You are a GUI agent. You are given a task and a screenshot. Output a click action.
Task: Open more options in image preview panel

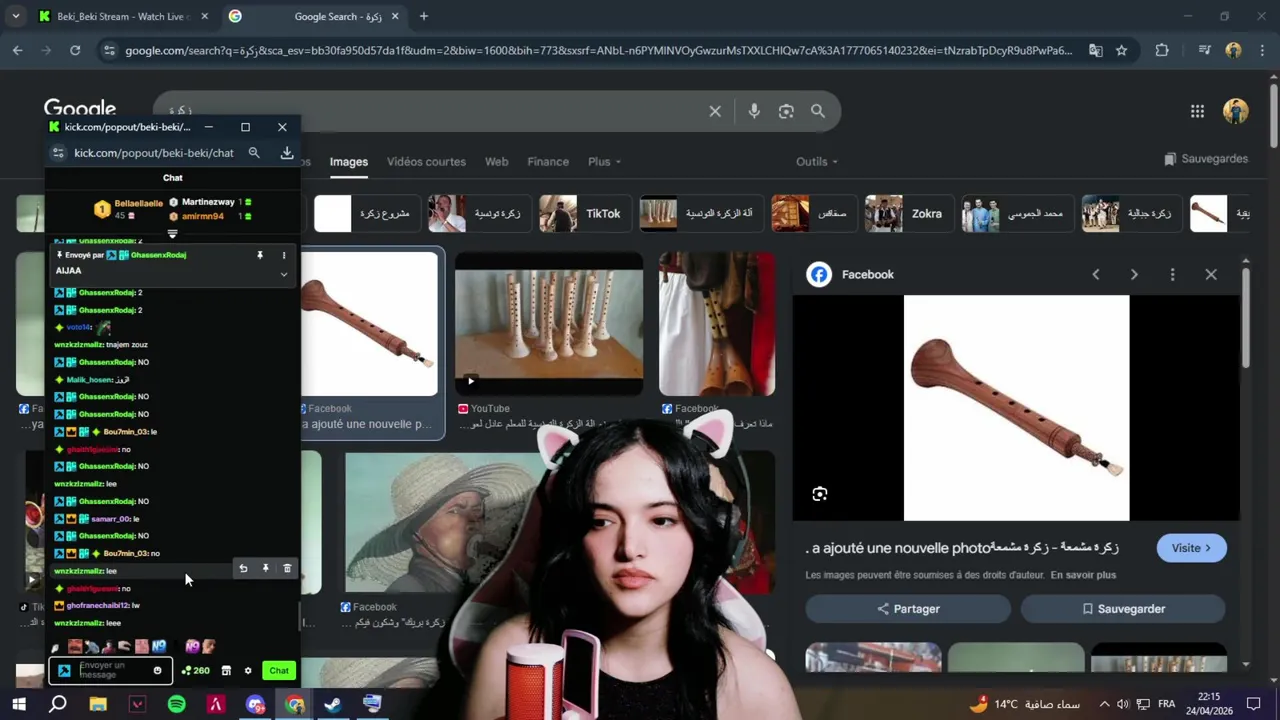(1172, 274)
